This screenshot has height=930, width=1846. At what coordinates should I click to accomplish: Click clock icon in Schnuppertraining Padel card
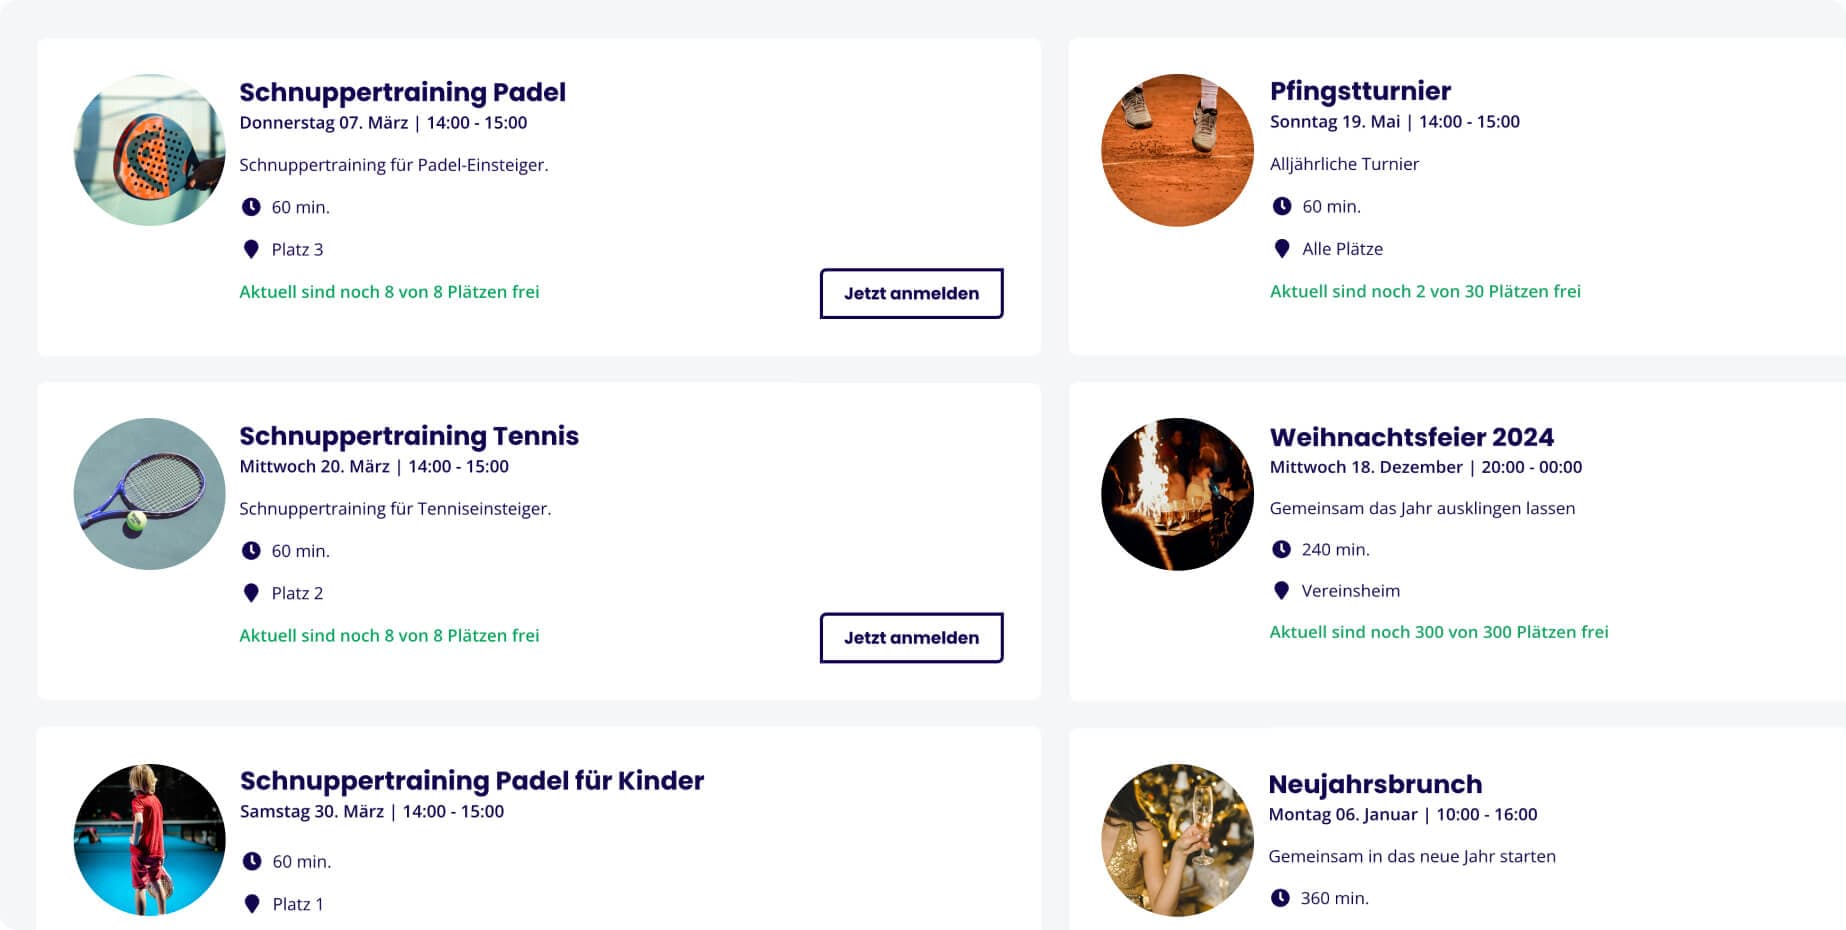[251, 207]
